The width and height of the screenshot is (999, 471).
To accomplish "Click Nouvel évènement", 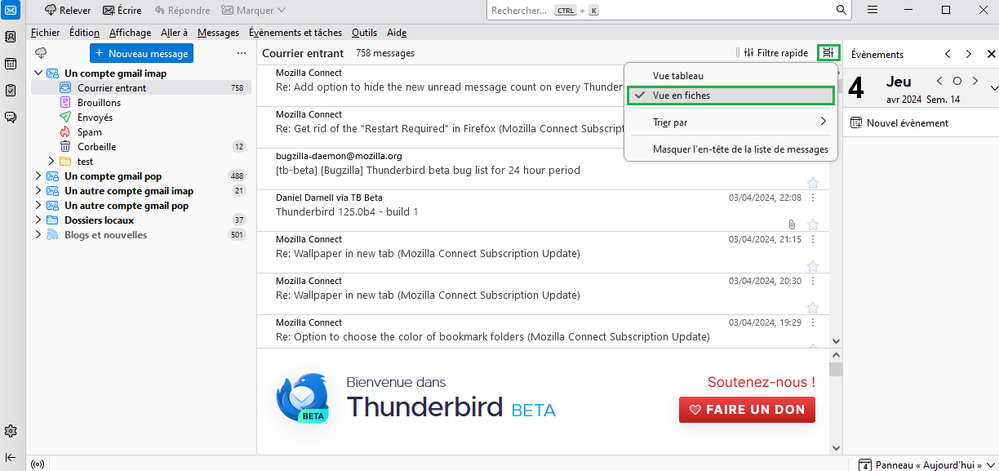I will (x=900, y=123).
